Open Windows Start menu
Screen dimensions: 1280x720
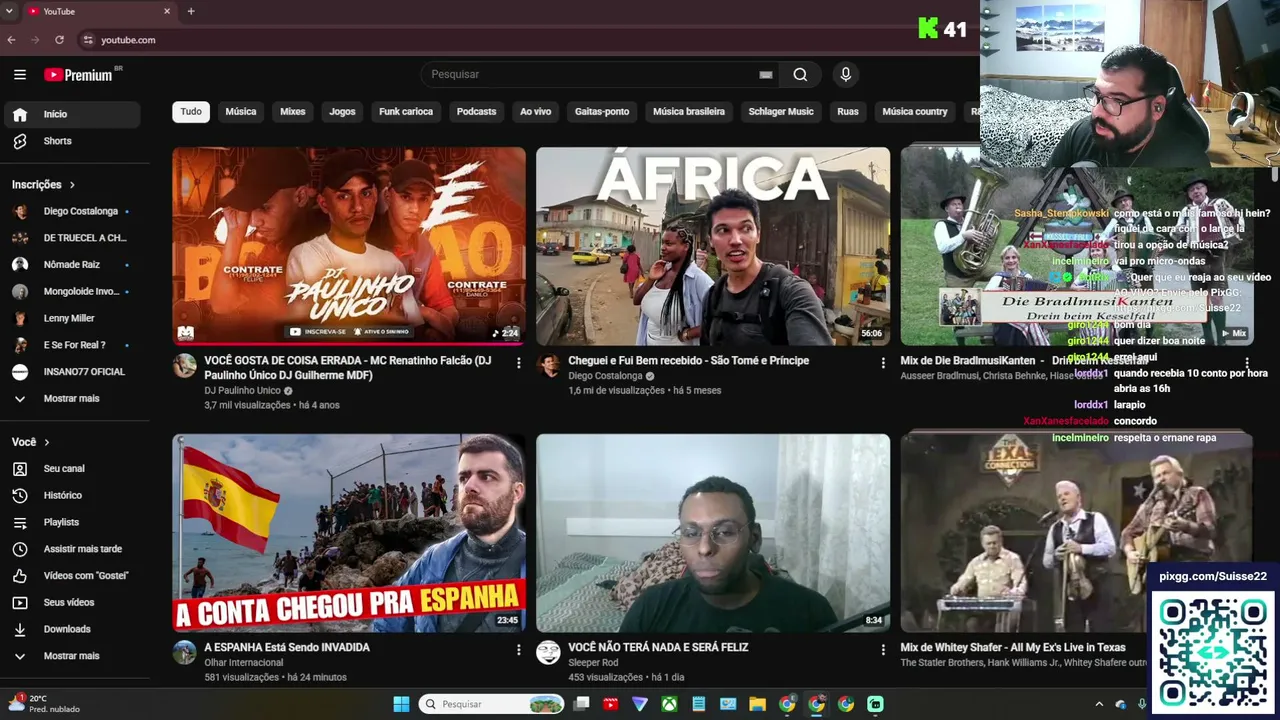(401, 704)
